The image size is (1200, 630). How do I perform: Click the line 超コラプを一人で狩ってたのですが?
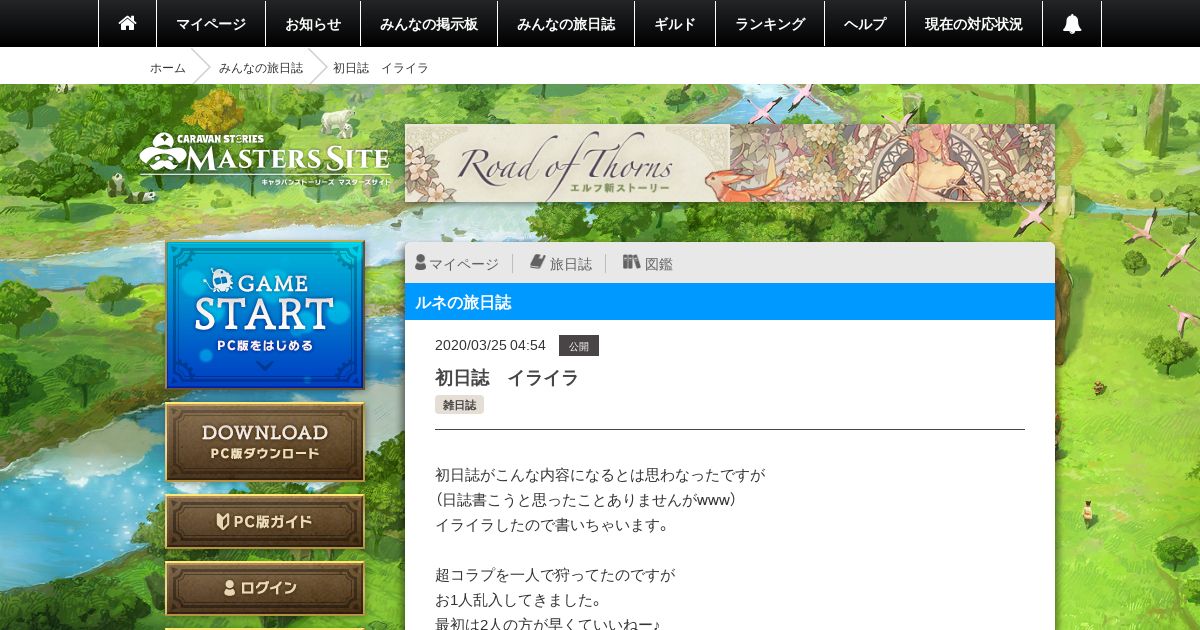point(555,575)
